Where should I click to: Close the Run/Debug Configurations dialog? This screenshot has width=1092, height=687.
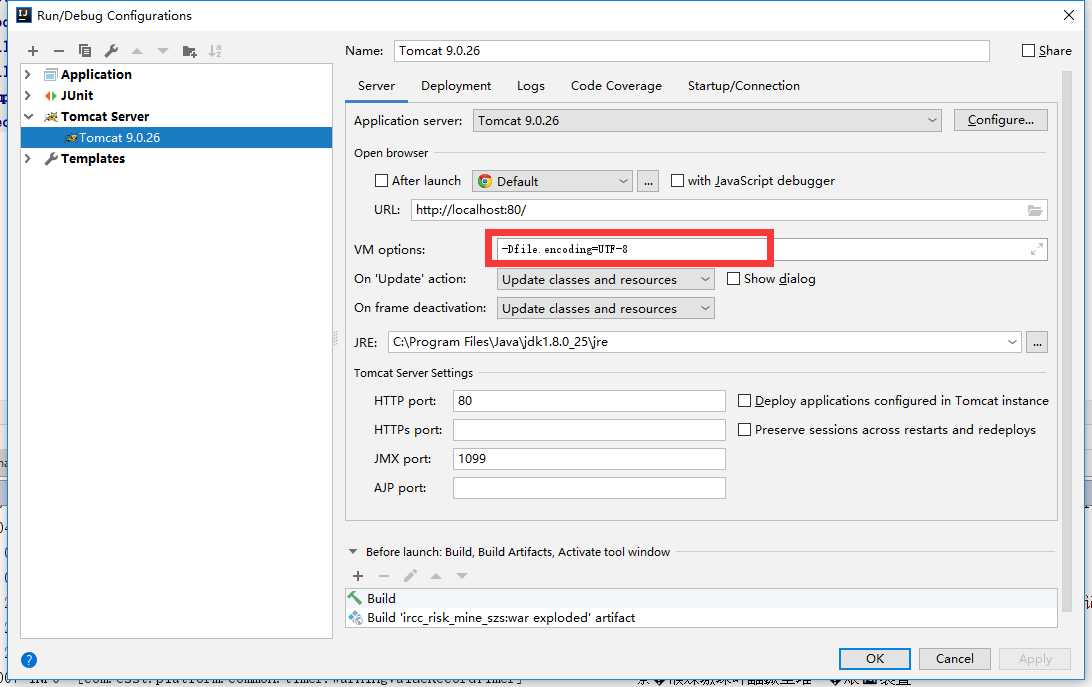[x=1069, y=15]
